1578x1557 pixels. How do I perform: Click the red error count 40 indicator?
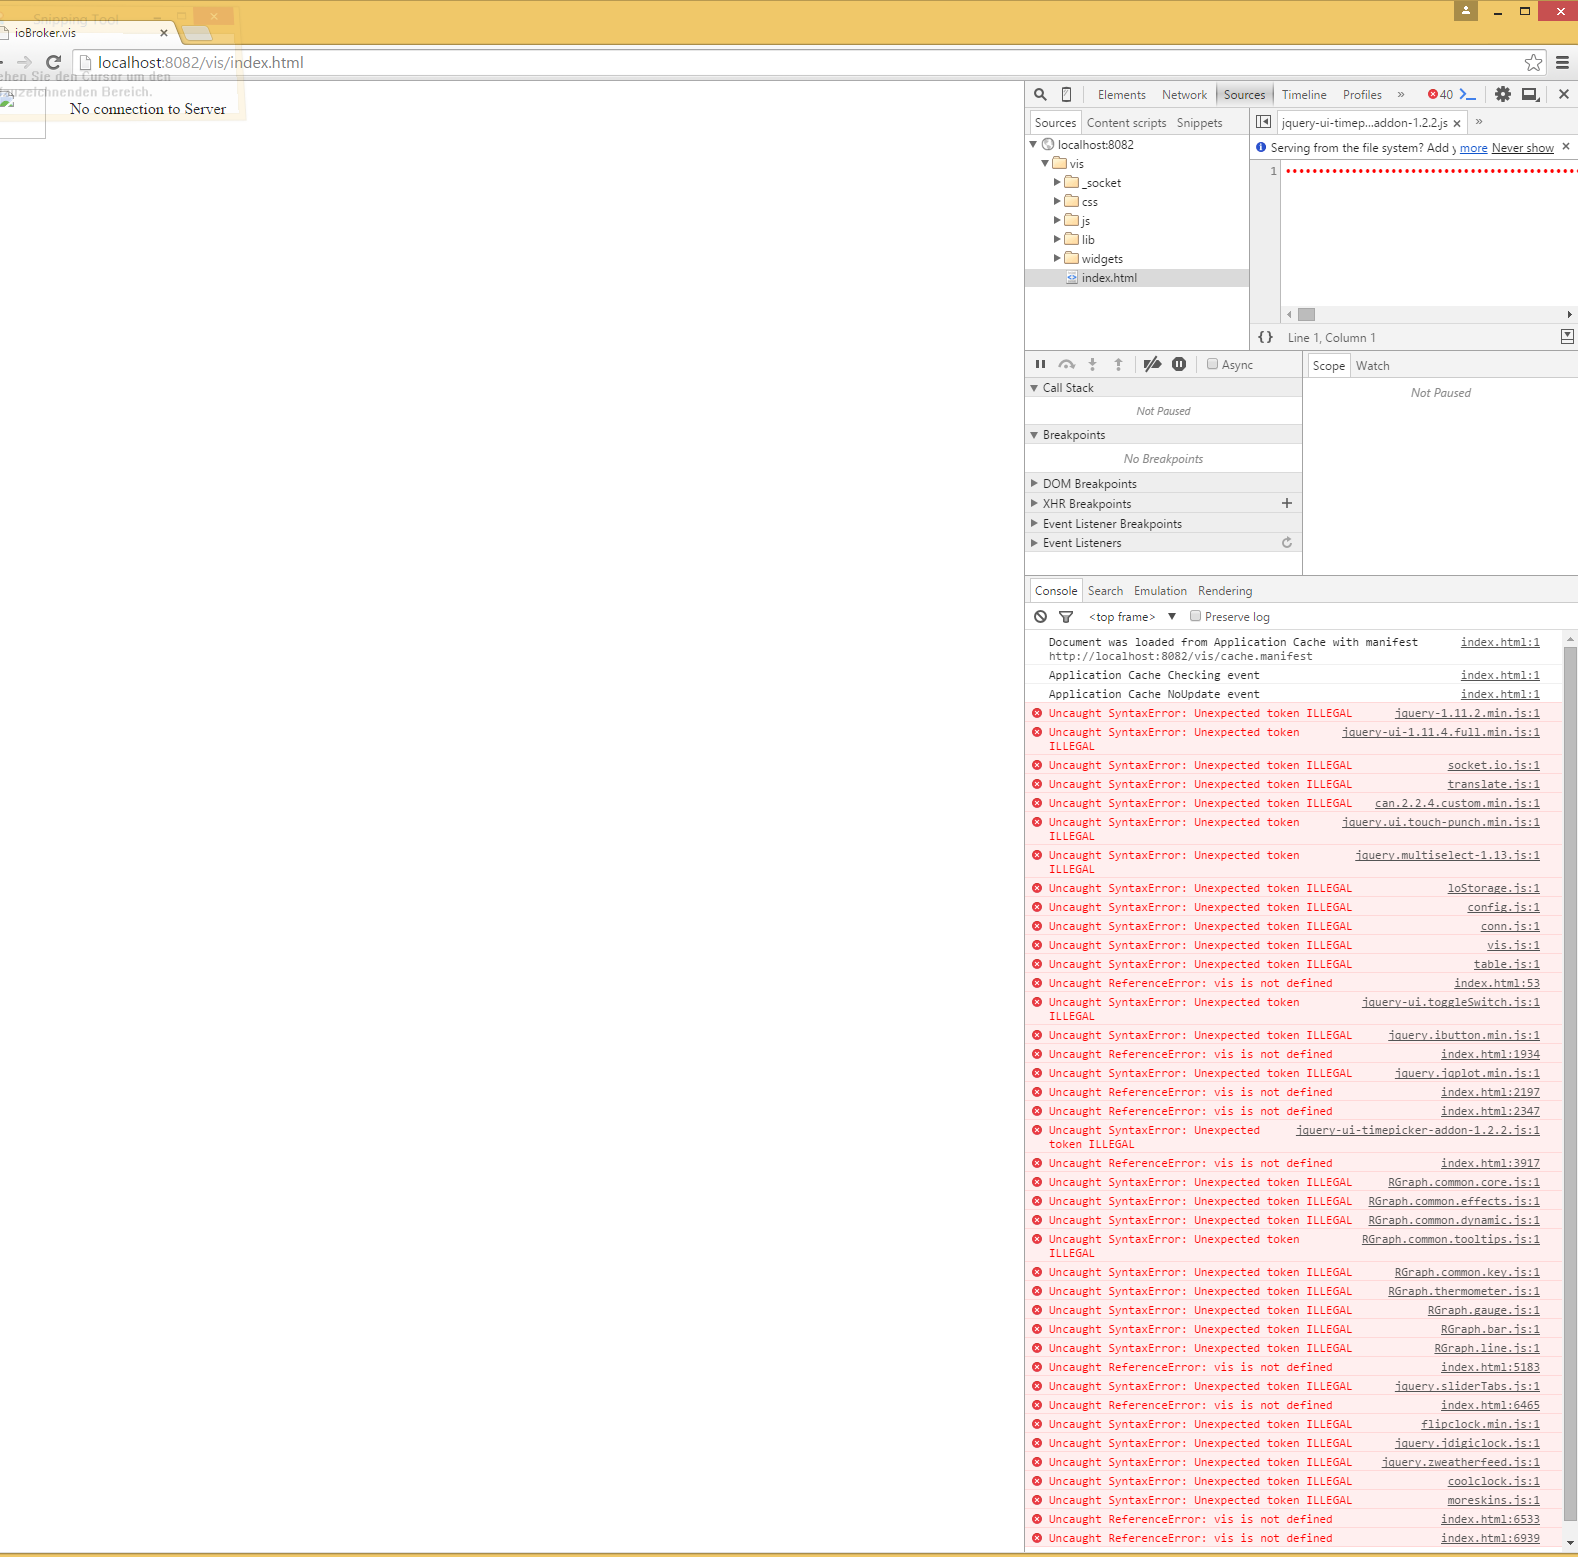pos(1440,94)
